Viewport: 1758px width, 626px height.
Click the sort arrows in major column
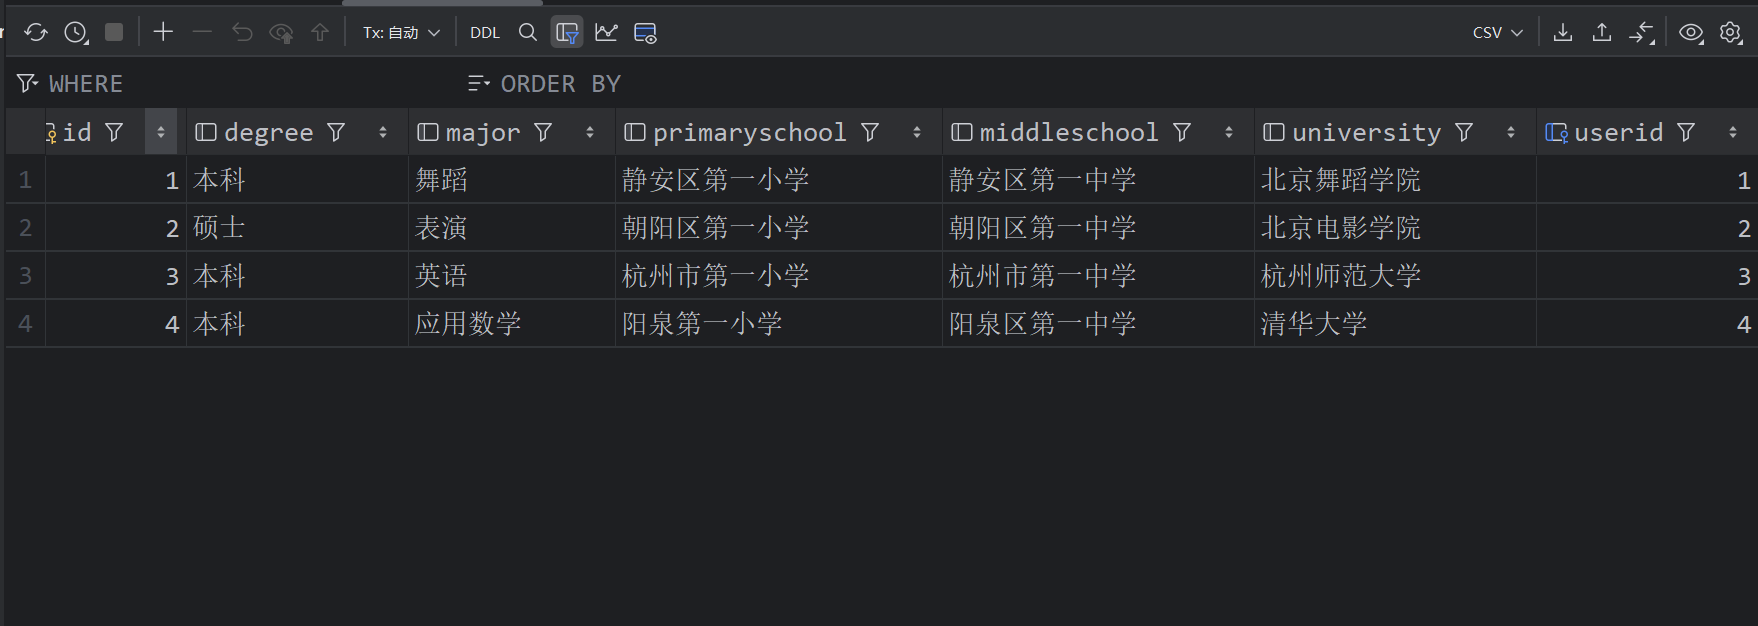(590, 132)
